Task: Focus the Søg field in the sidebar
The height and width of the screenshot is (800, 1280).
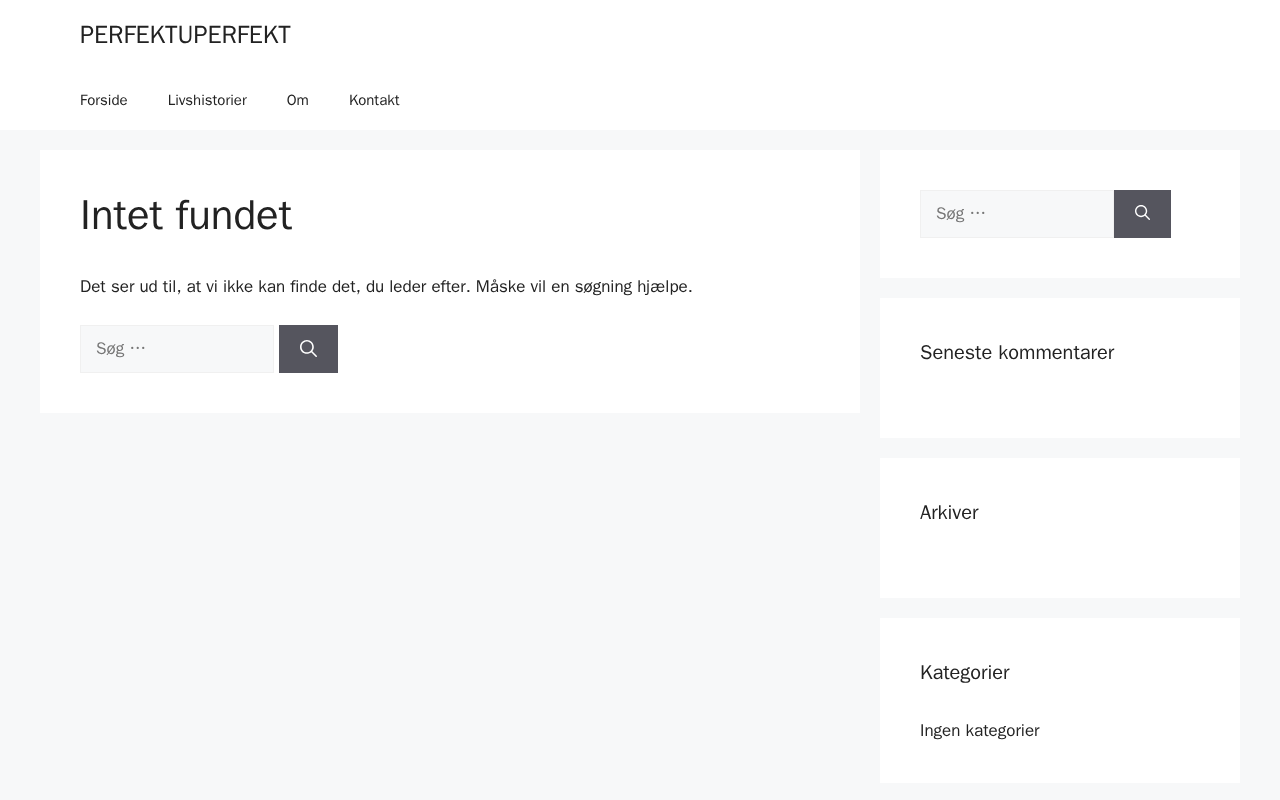Action: coord(1016,214)
